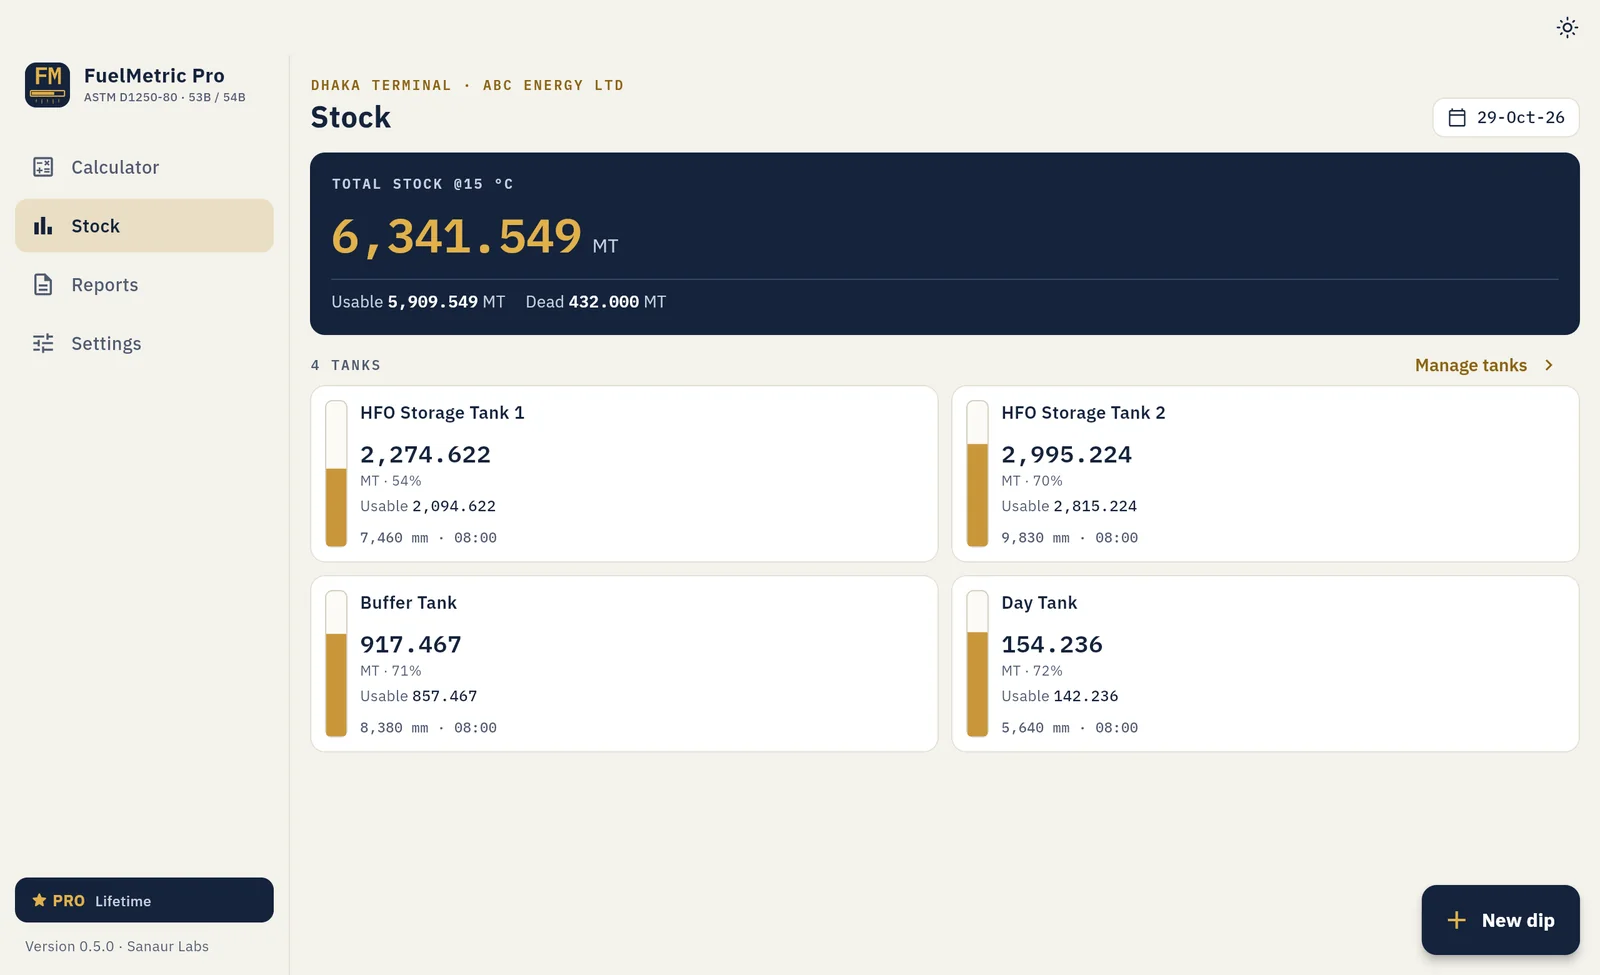Open the Calculator page
The image size is (1600, 975).
[144, 167]
